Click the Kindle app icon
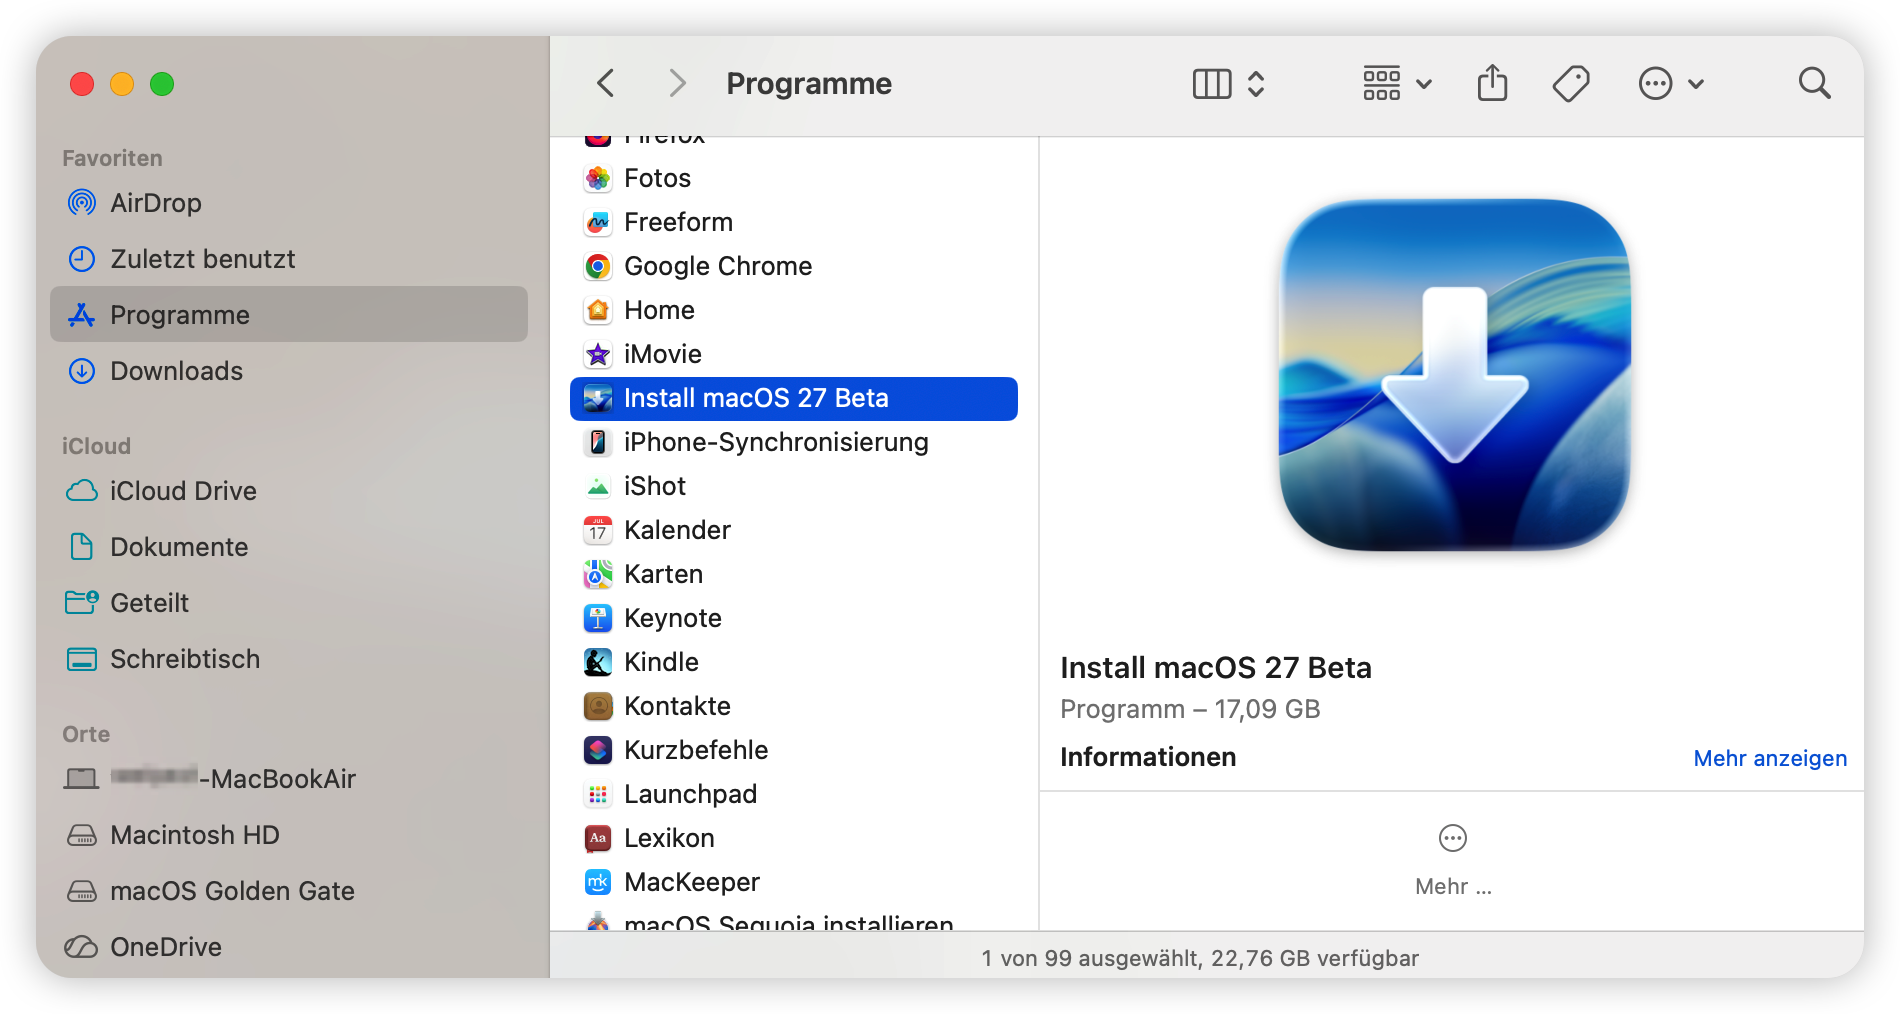Screen dimensions: 1900x1014 tap(598, 662)
